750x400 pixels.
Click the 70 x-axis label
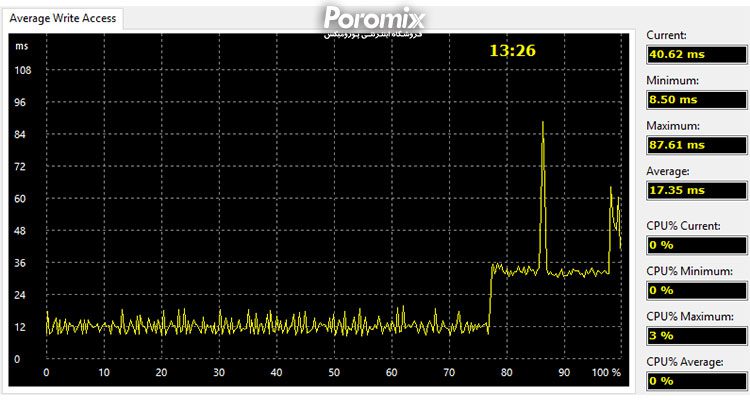pyautogui.click(x=449, y=372)
